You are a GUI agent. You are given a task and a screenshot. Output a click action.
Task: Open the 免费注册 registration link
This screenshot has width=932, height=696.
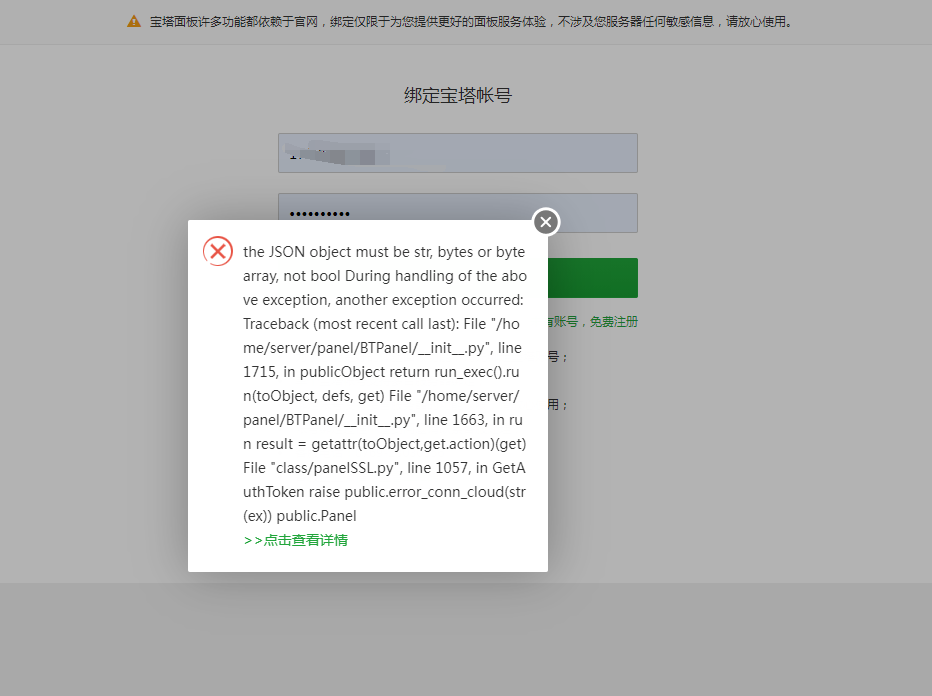pyautogui.click(x=613, y=322)
